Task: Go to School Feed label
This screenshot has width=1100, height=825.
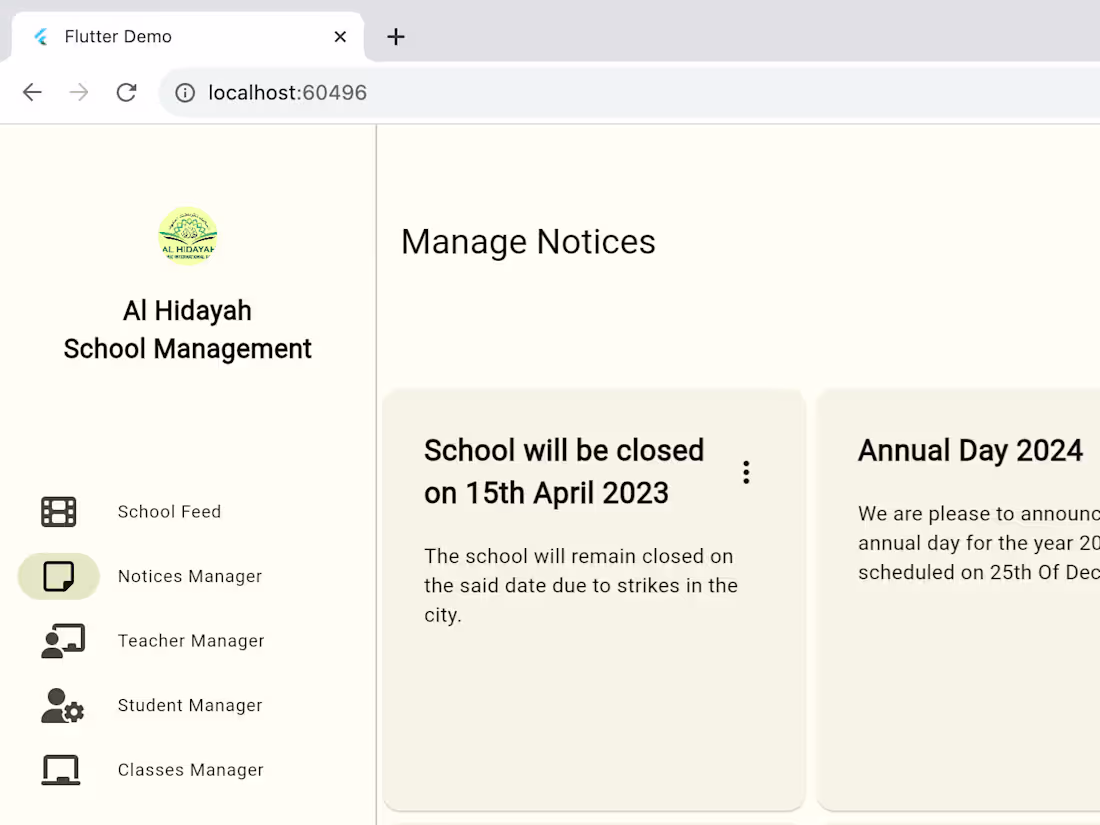Action: coord(169,512)
